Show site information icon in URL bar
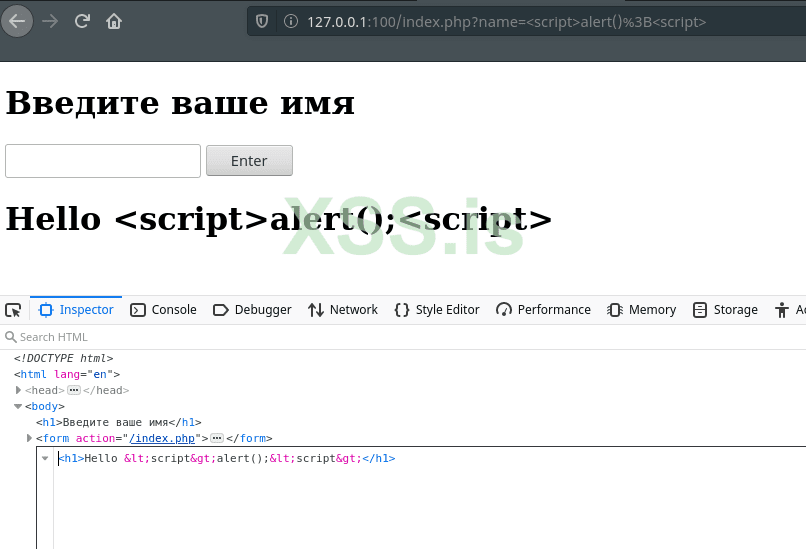Image resolution: width=806 pixels, height=549 pixels. (290, 22)
